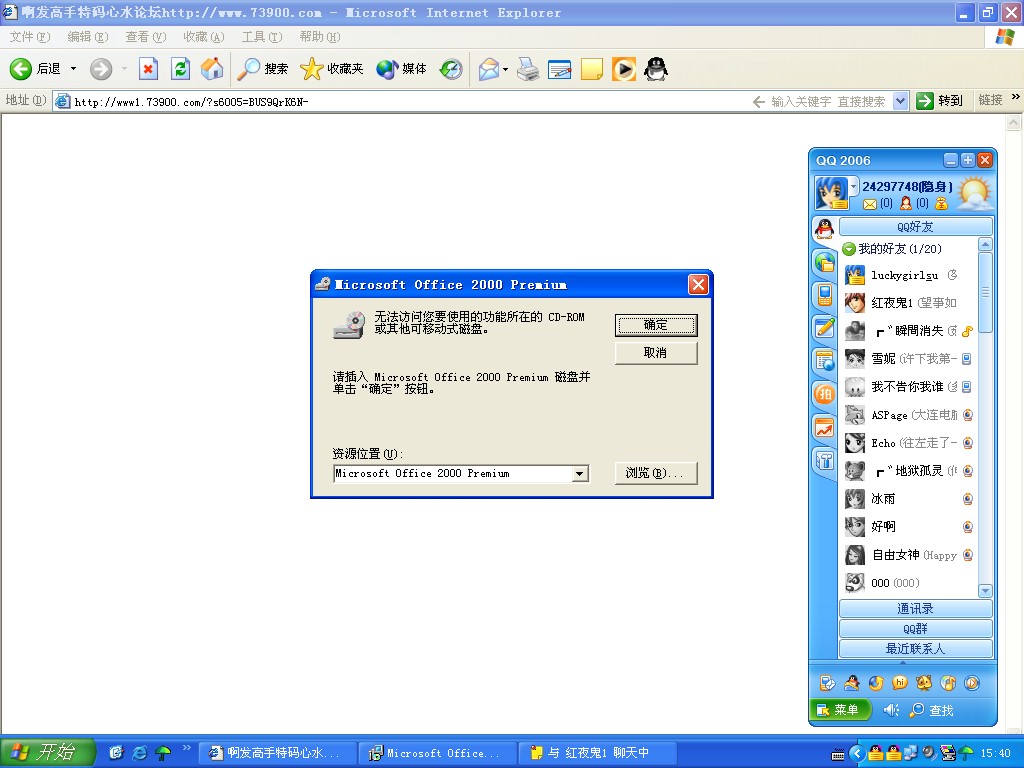Click the 输入关键字 search keyword field
The height and width of the screenshot is (768, 1024).
point(828,101)
